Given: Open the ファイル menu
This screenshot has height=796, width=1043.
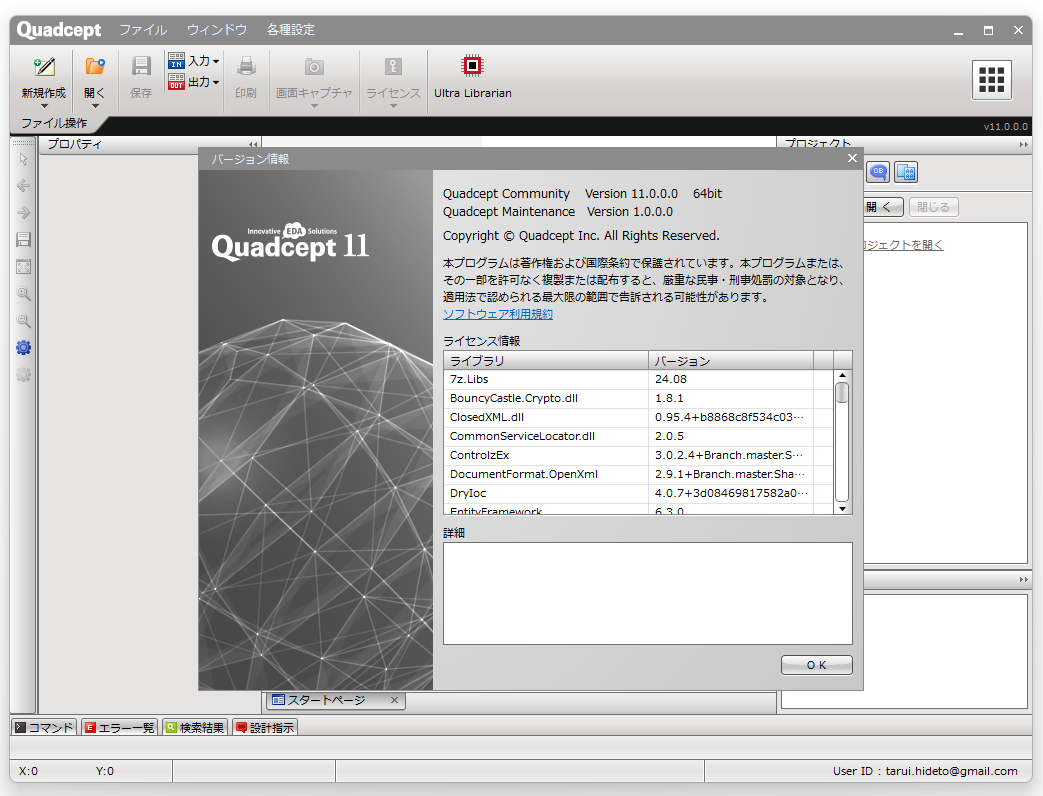Looking at the screenshot, I should [x=142, y=30].
